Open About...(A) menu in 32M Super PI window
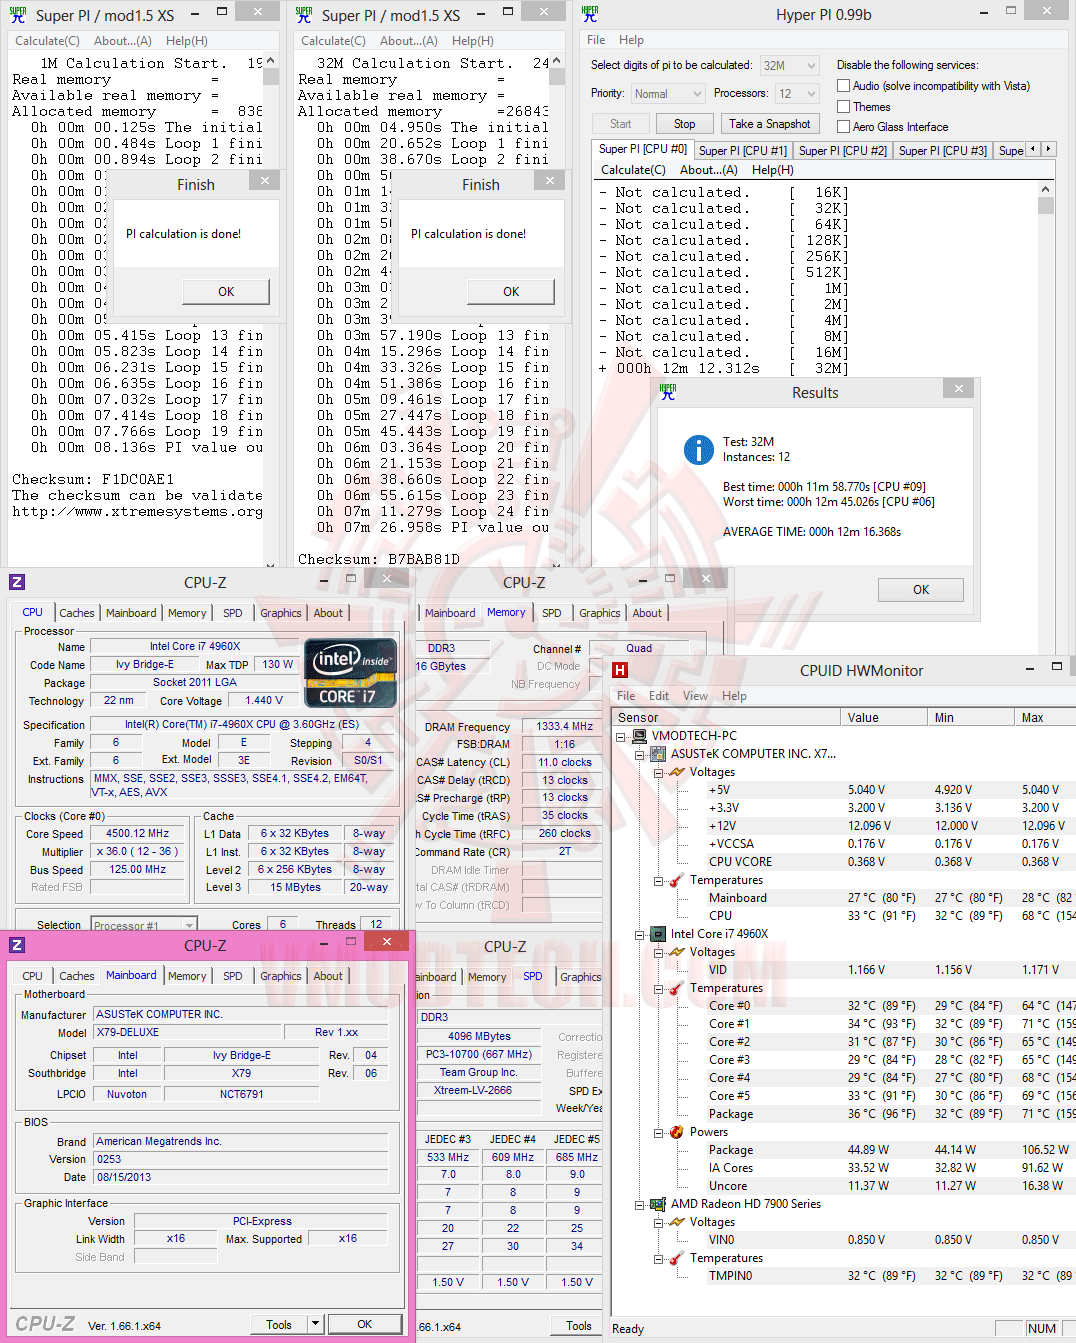 [409, 41]
